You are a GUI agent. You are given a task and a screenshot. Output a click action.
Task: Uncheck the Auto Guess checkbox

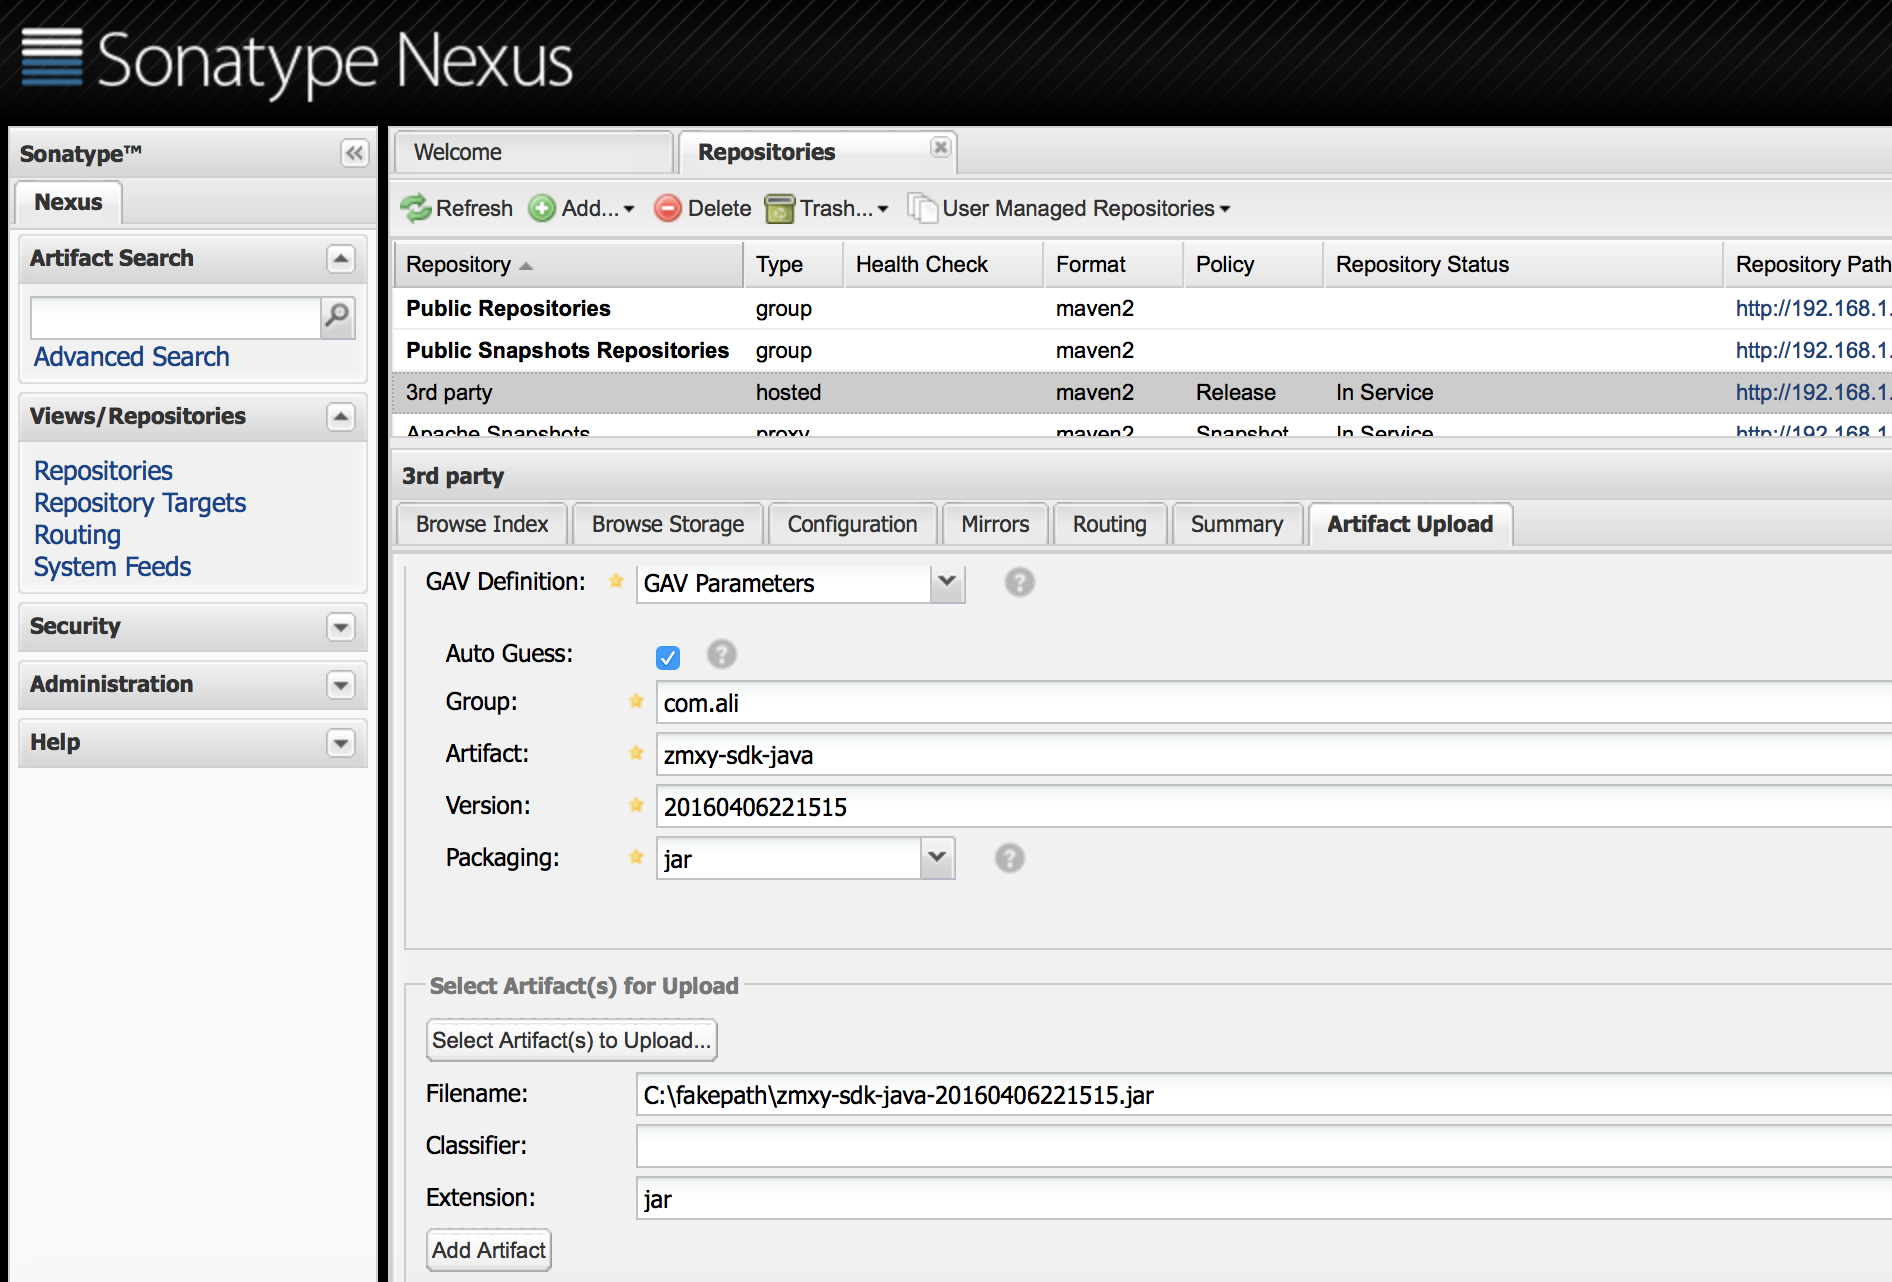(668, 657)
